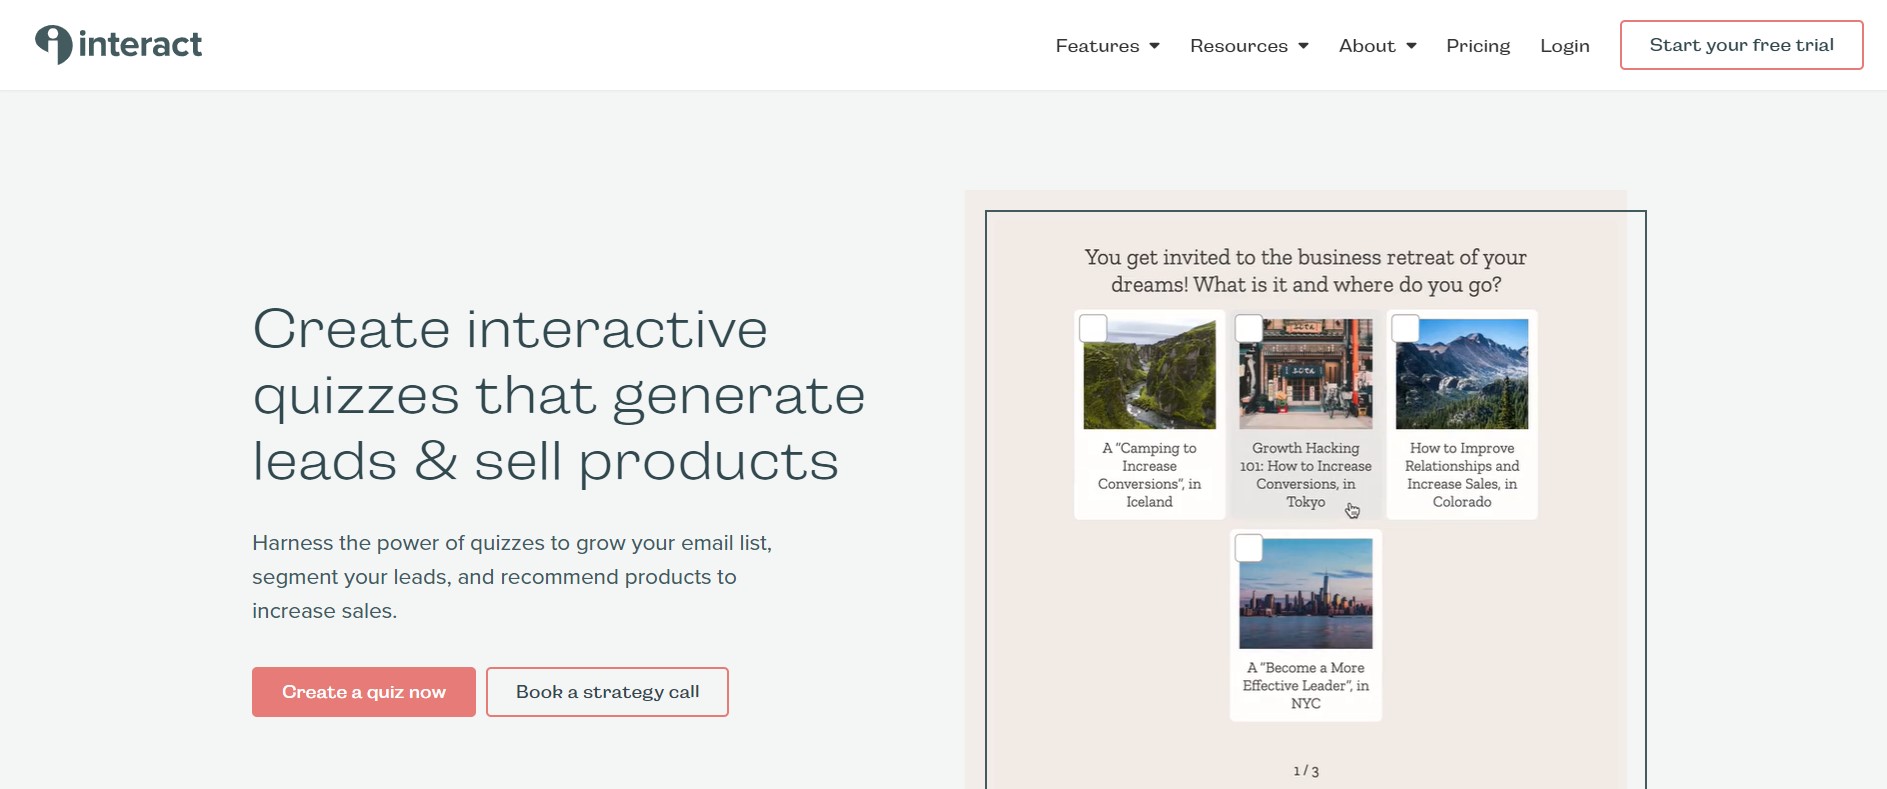
Task: Select the Colorado mountains image
Action: 1462,374
